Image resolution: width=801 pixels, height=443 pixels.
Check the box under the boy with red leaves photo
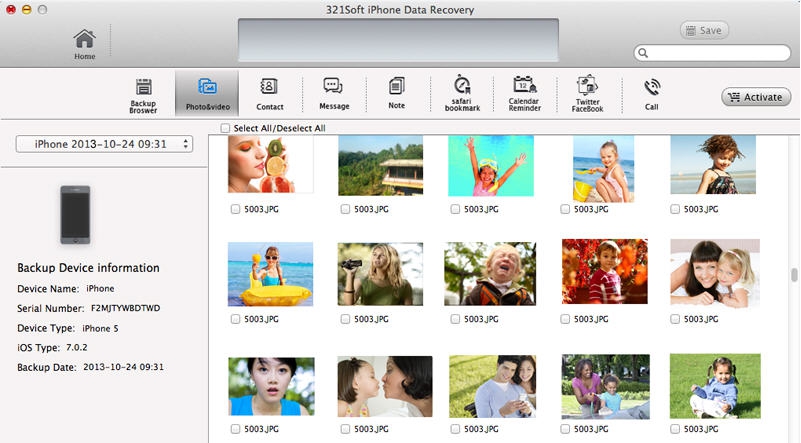tap(565, 319)
